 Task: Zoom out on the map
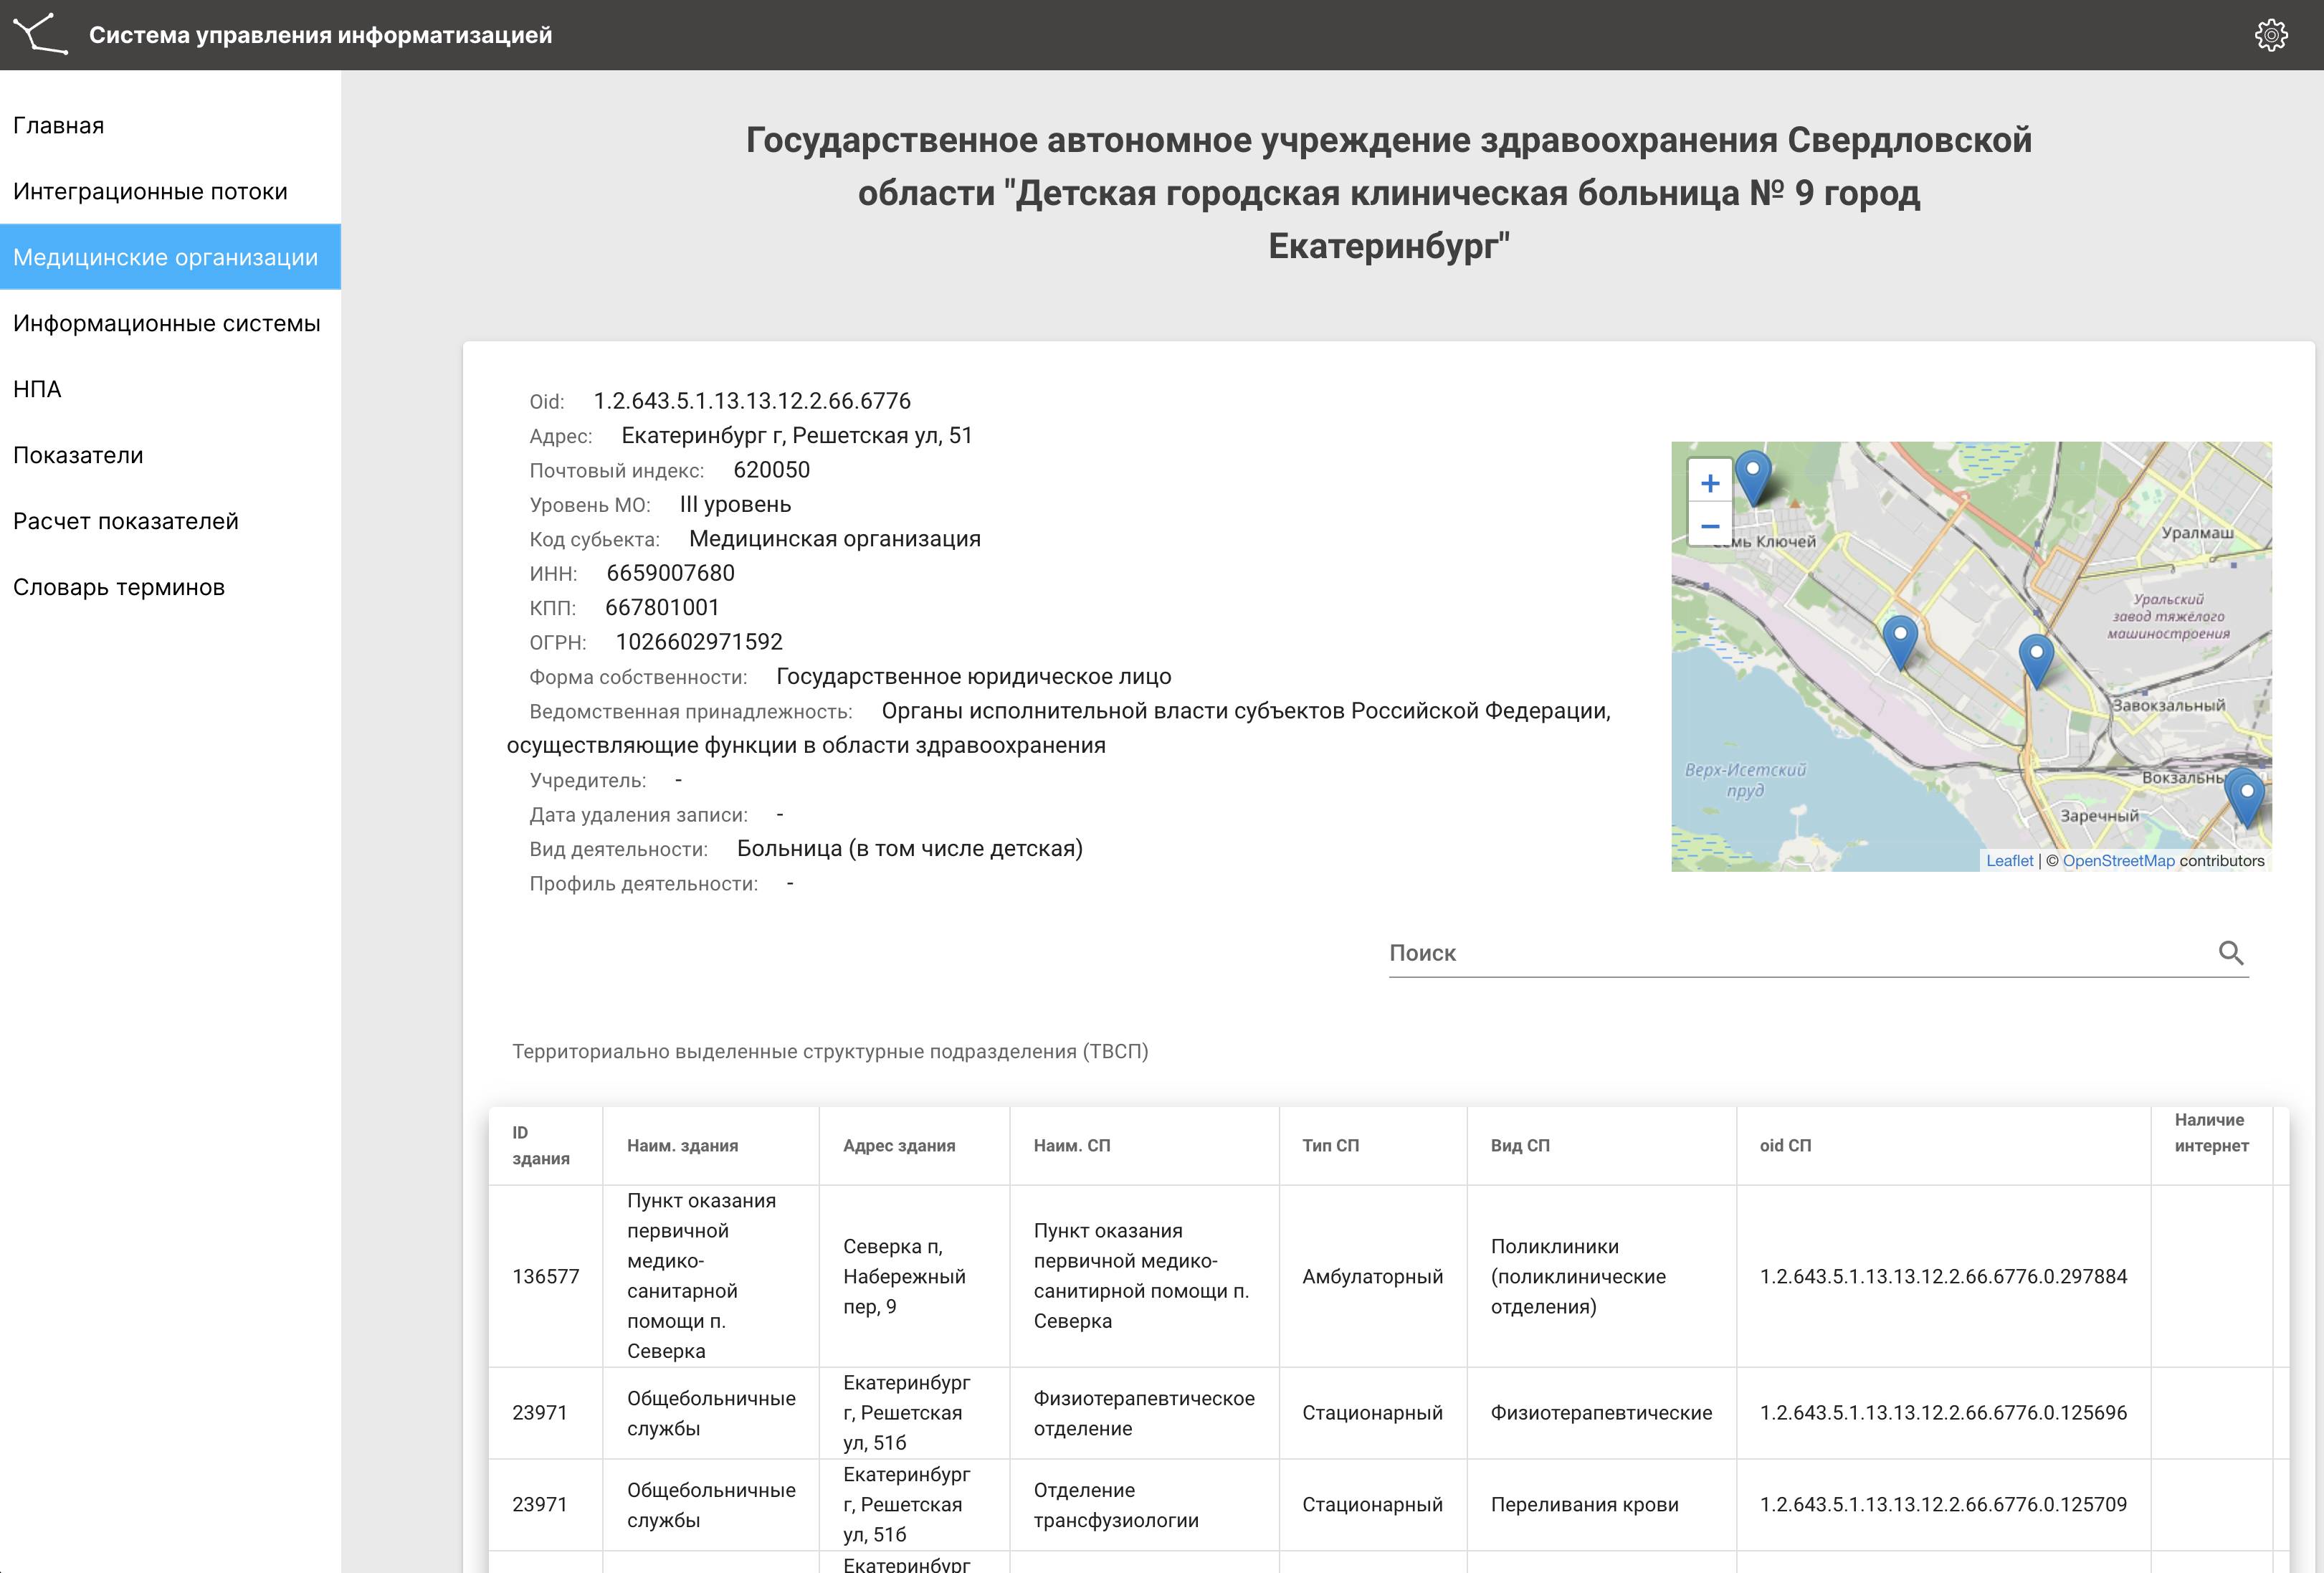click(1710, 526)
